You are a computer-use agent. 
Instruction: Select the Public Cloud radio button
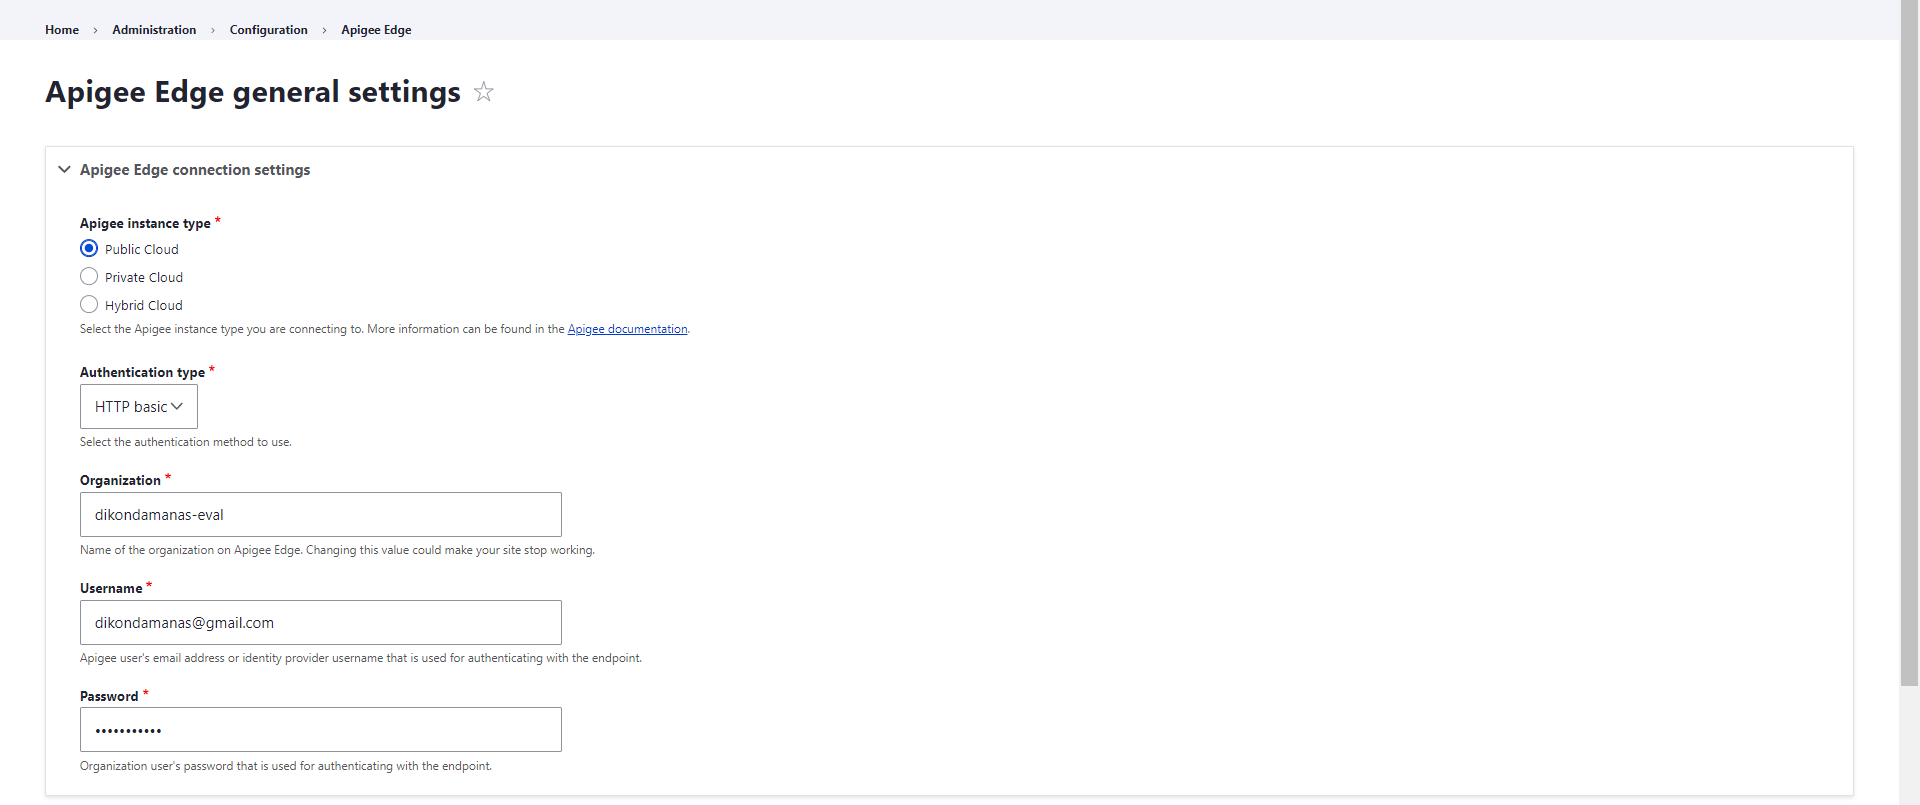[x=89, y=249]
